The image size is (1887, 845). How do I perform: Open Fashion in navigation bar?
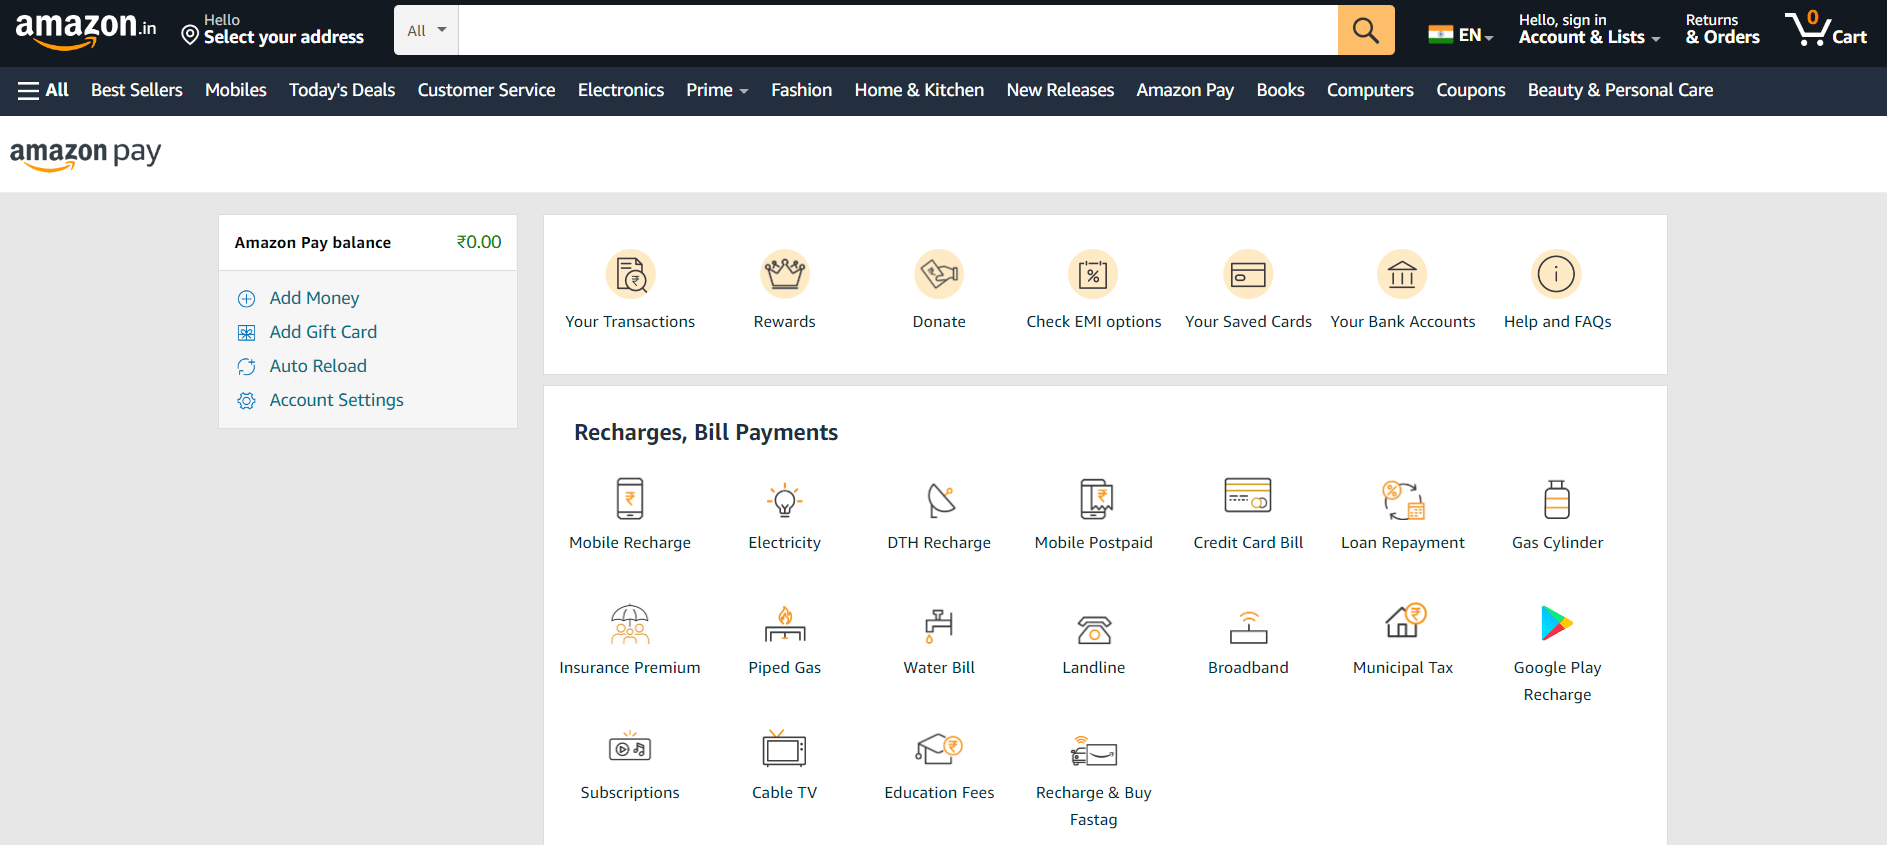pyautogui.click(x=801, y=90)
